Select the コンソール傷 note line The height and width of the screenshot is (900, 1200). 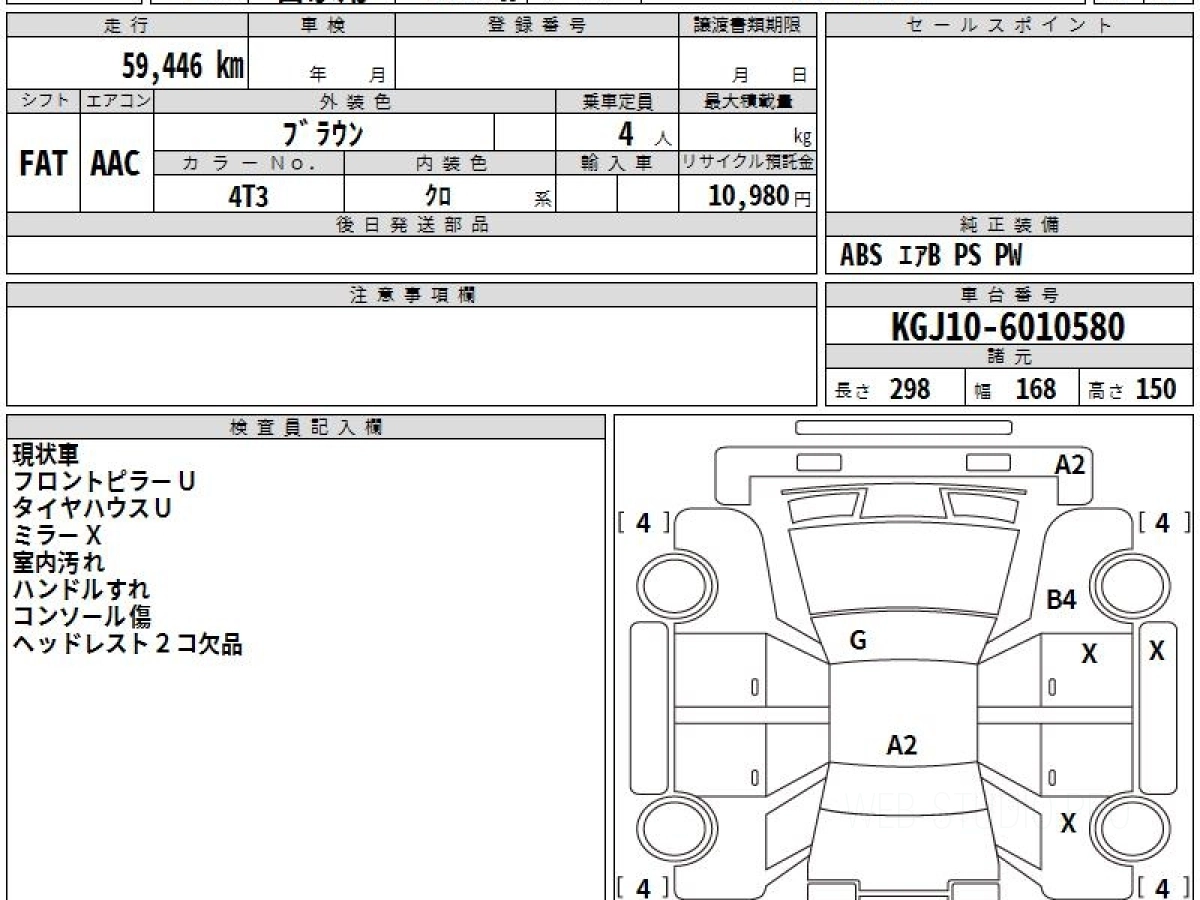coord(81,617)
